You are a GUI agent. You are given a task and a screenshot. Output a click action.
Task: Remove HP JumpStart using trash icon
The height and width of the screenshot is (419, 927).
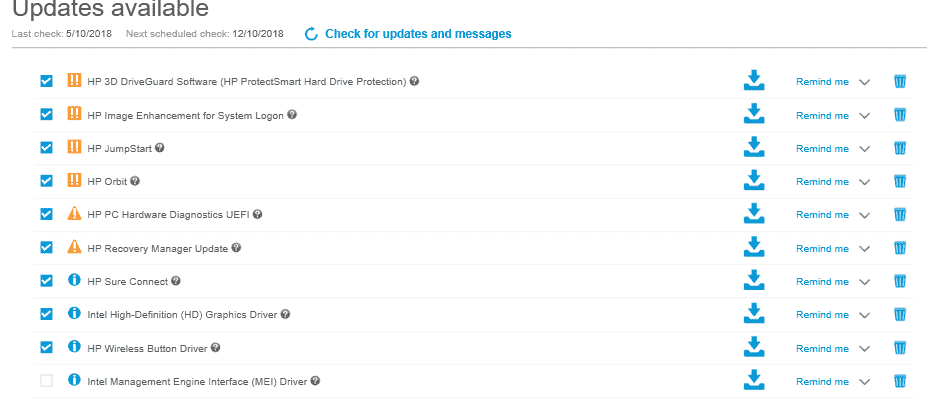click(900, 148)
